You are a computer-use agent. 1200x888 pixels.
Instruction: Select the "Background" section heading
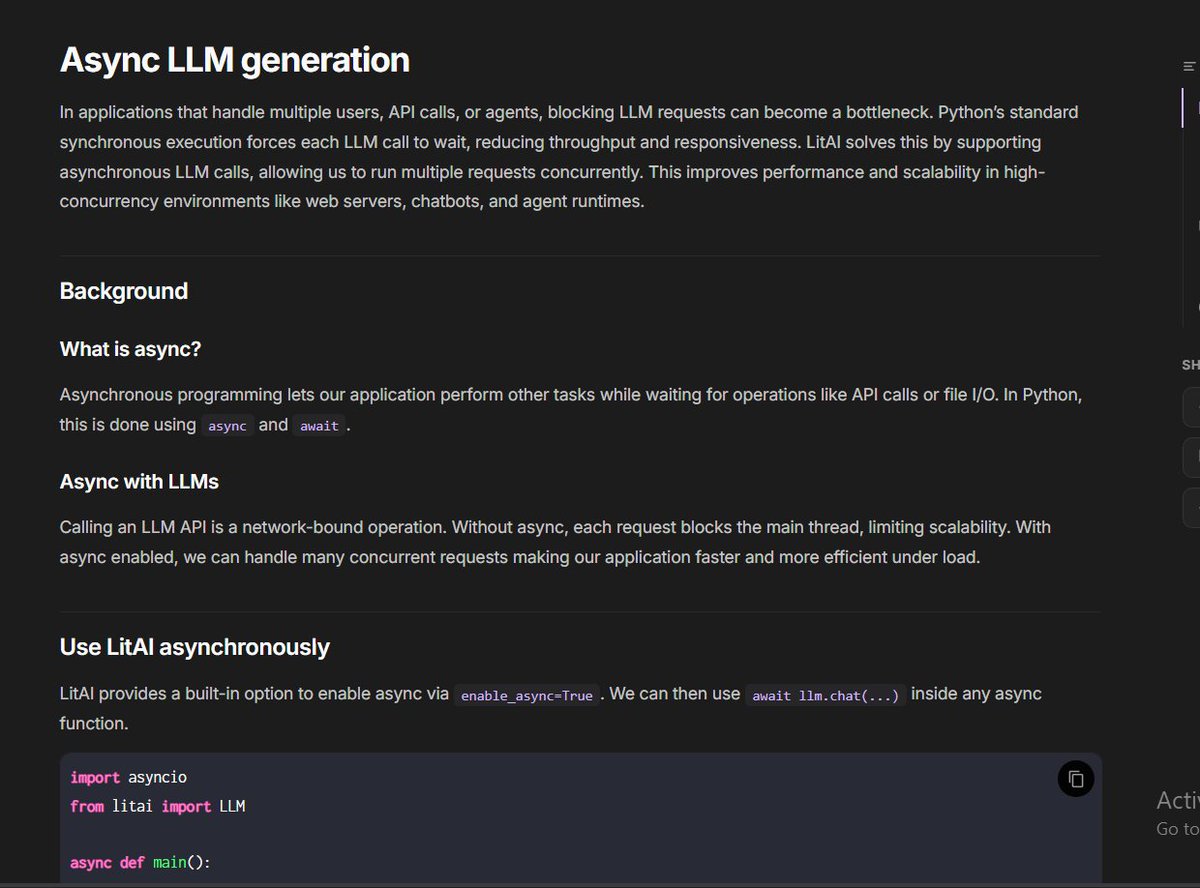tap(124, 291)
